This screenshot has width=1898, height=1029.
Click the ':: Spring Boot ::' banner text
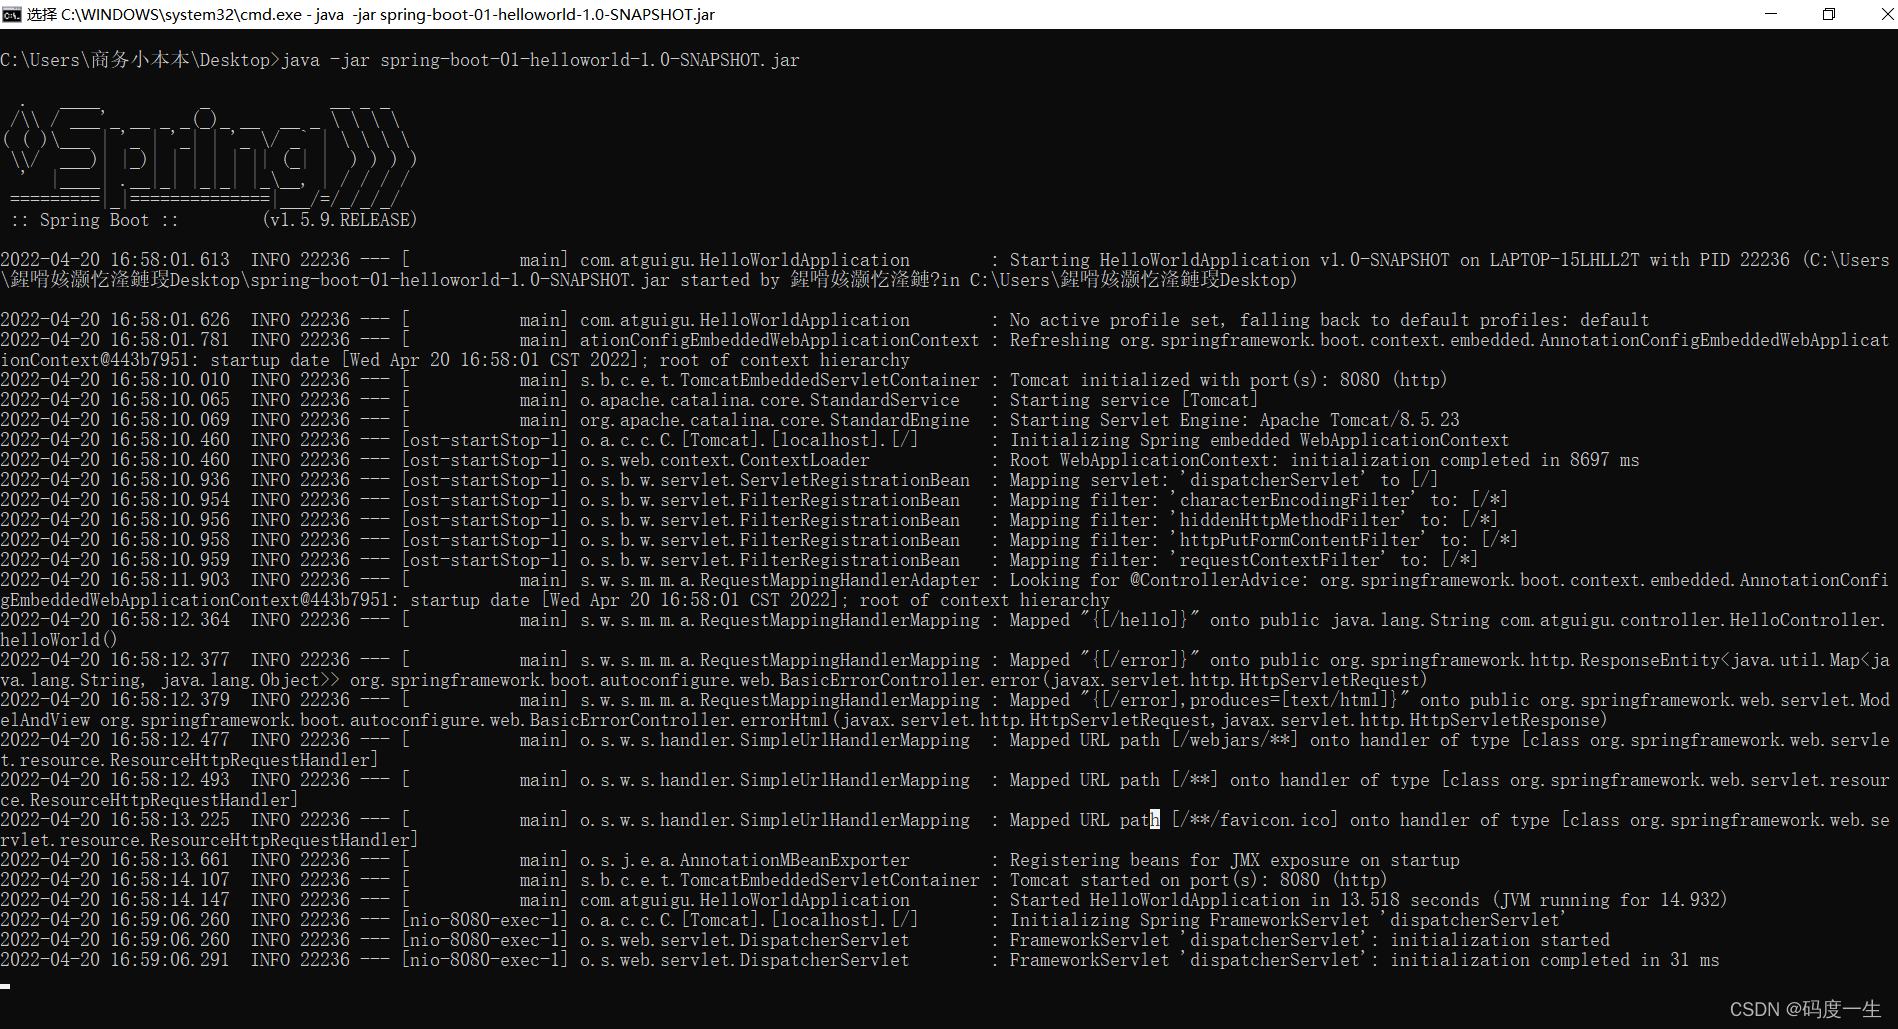click(x=95, y=220)
